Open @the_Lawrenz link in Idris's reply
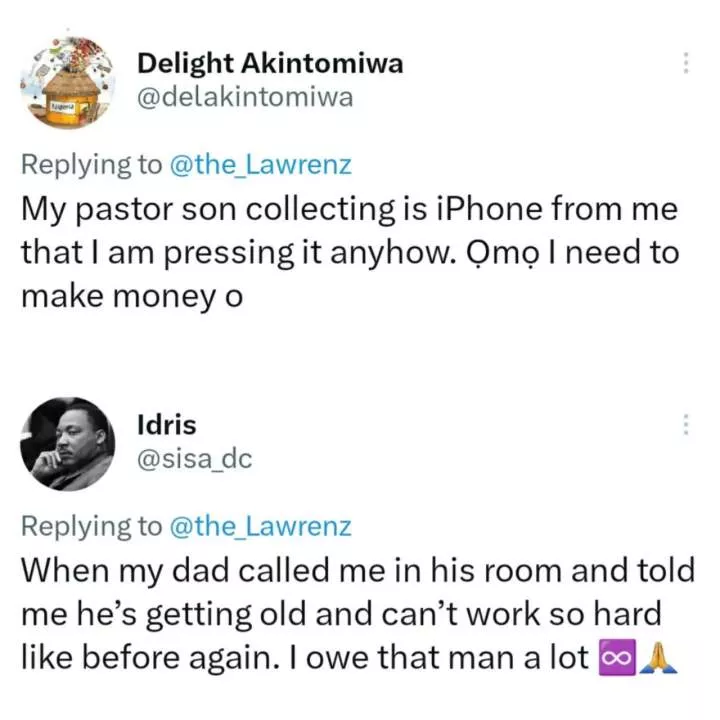720x720 pixels. coord(261,526)
